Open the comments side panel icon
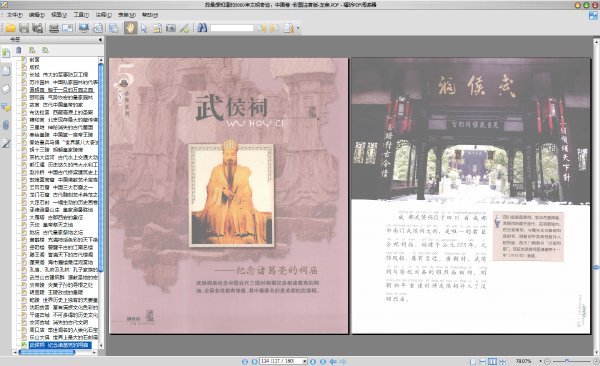Image resolution: width=600 pixels, height=366 pixels. [6, 107]
